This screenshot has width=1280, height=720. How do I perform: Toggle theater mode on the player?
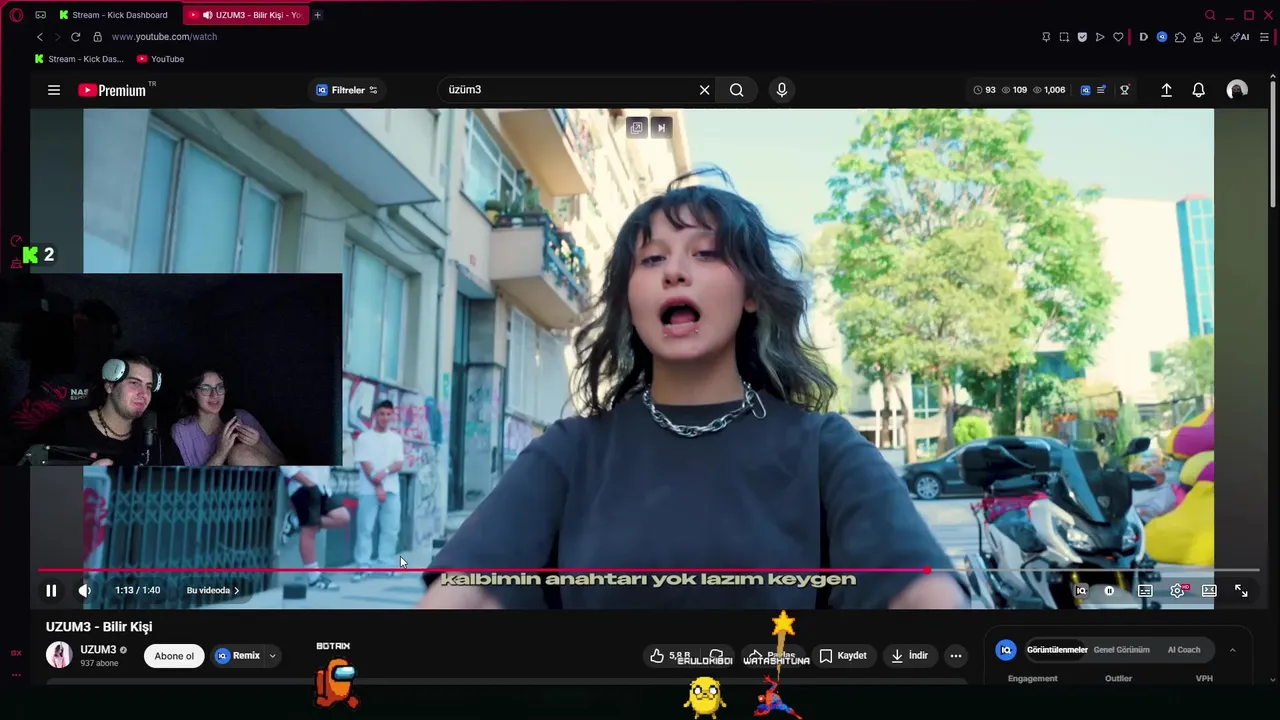tap(1209, 591)
